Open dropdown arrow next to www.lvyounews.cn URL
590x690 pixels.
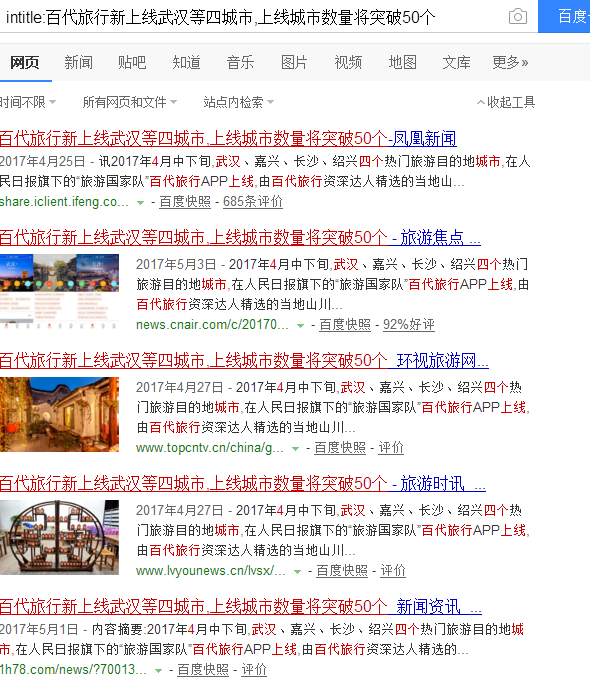pos(297,572)
